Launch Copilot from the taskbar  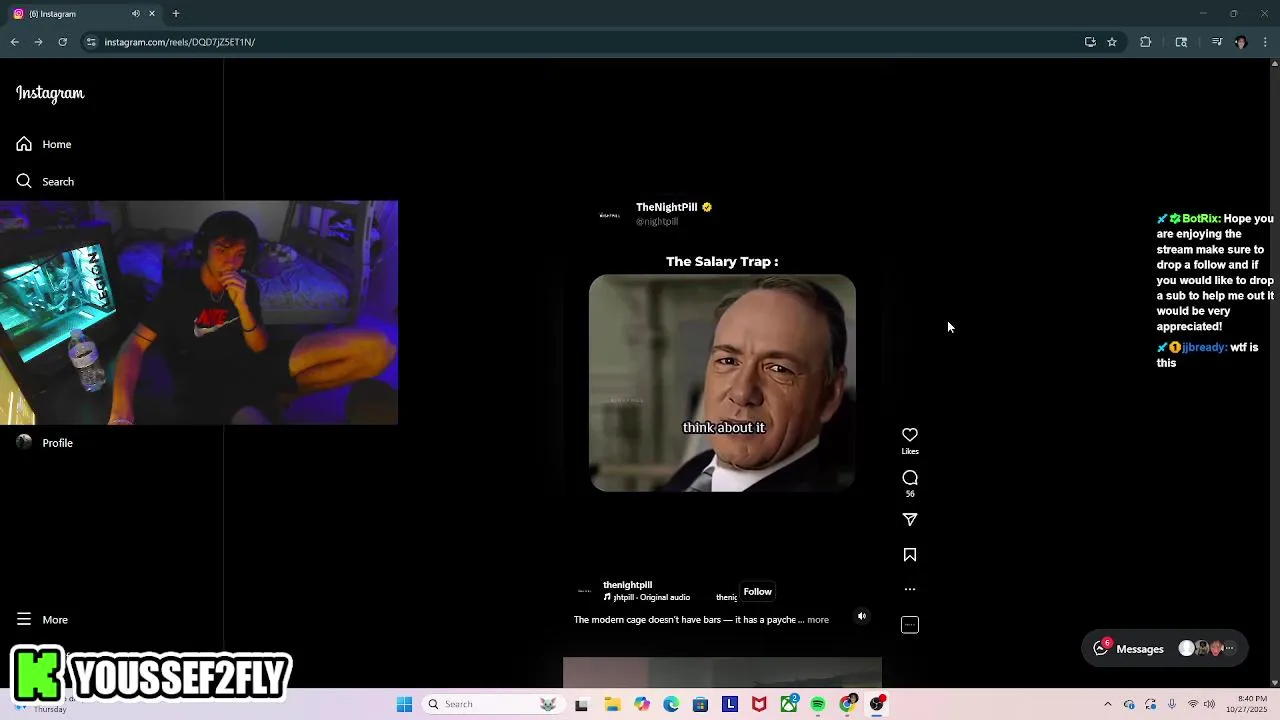[x=642, y=704]
